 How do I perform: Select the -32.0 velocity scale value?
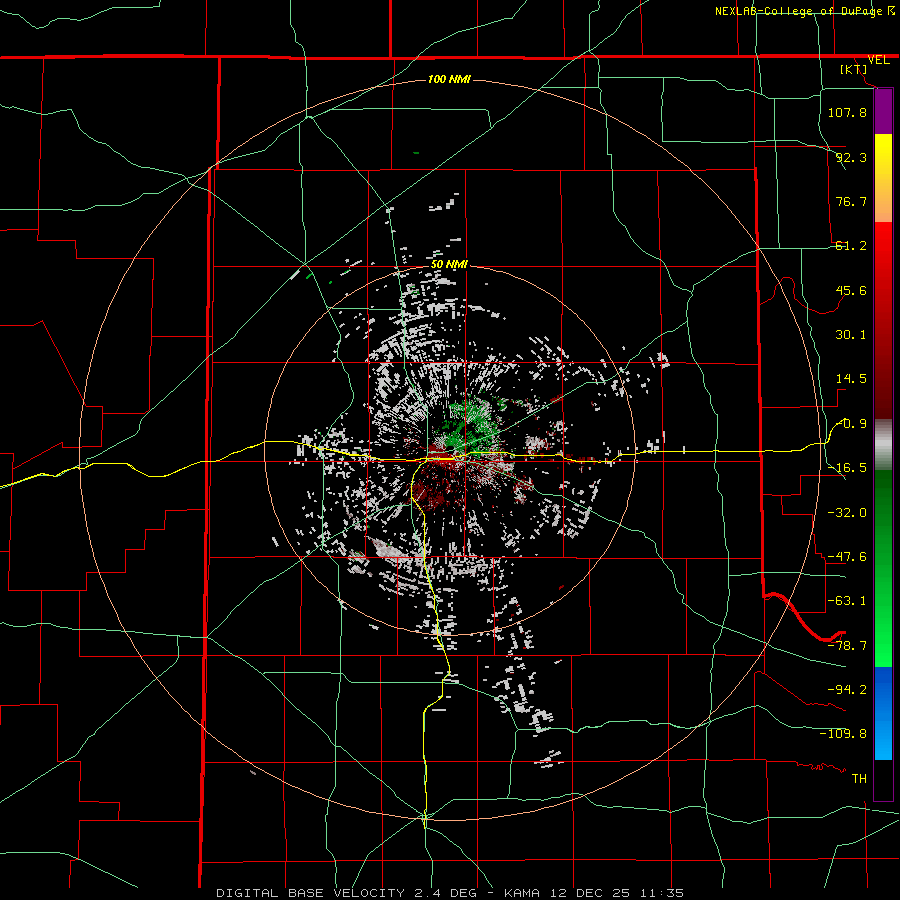tap(847, 513)
